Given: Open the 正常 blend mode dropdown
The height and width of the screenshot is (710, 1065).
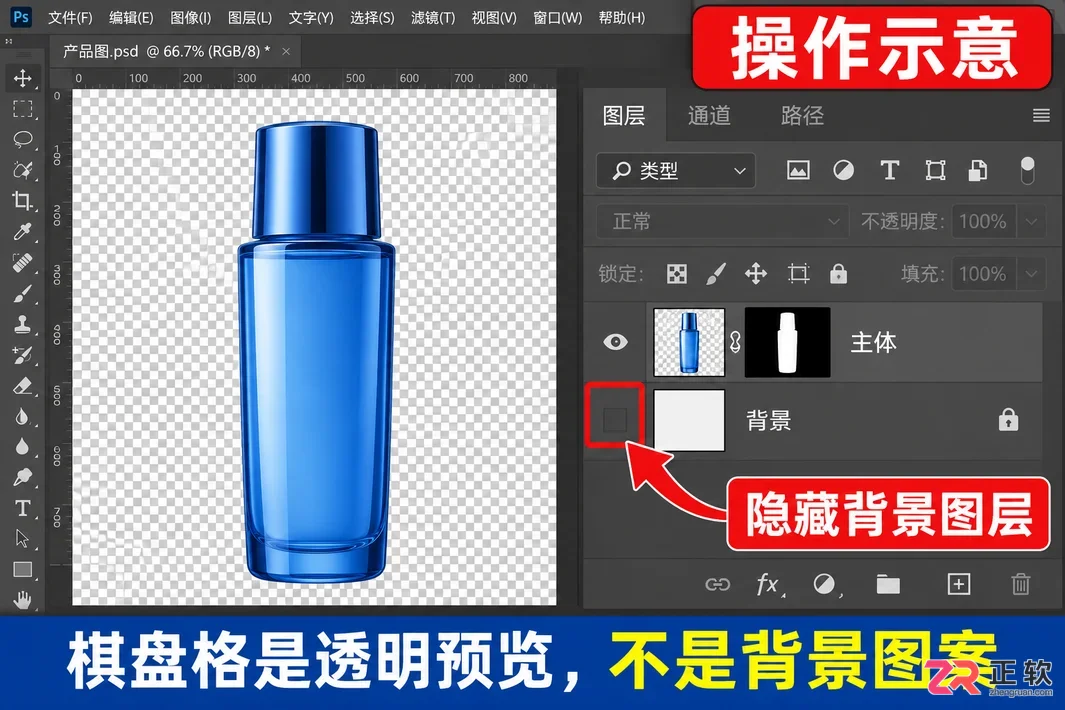Looking at the screenshot, I should [722, 221].
